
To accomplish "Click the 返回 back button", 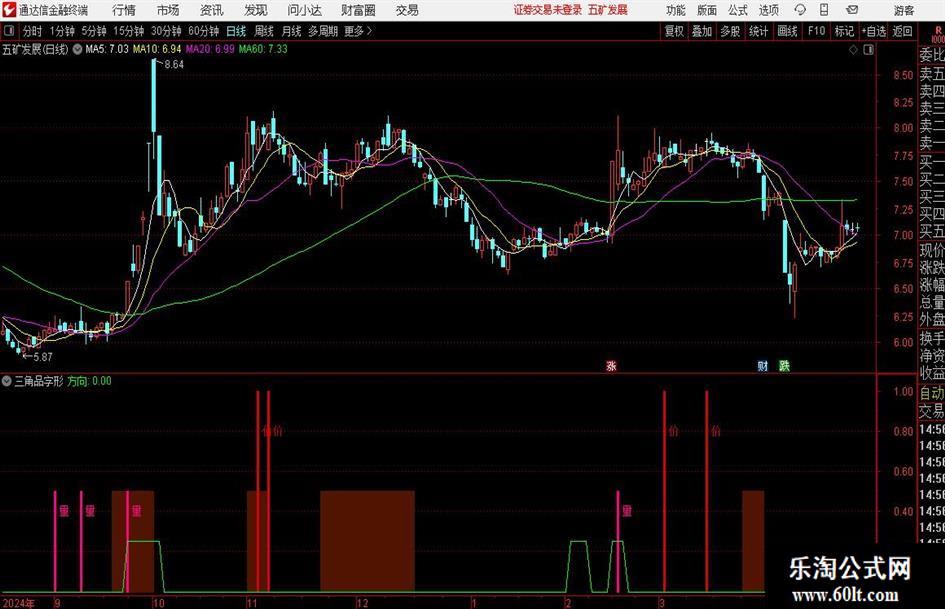I will [x=902, y=31].
